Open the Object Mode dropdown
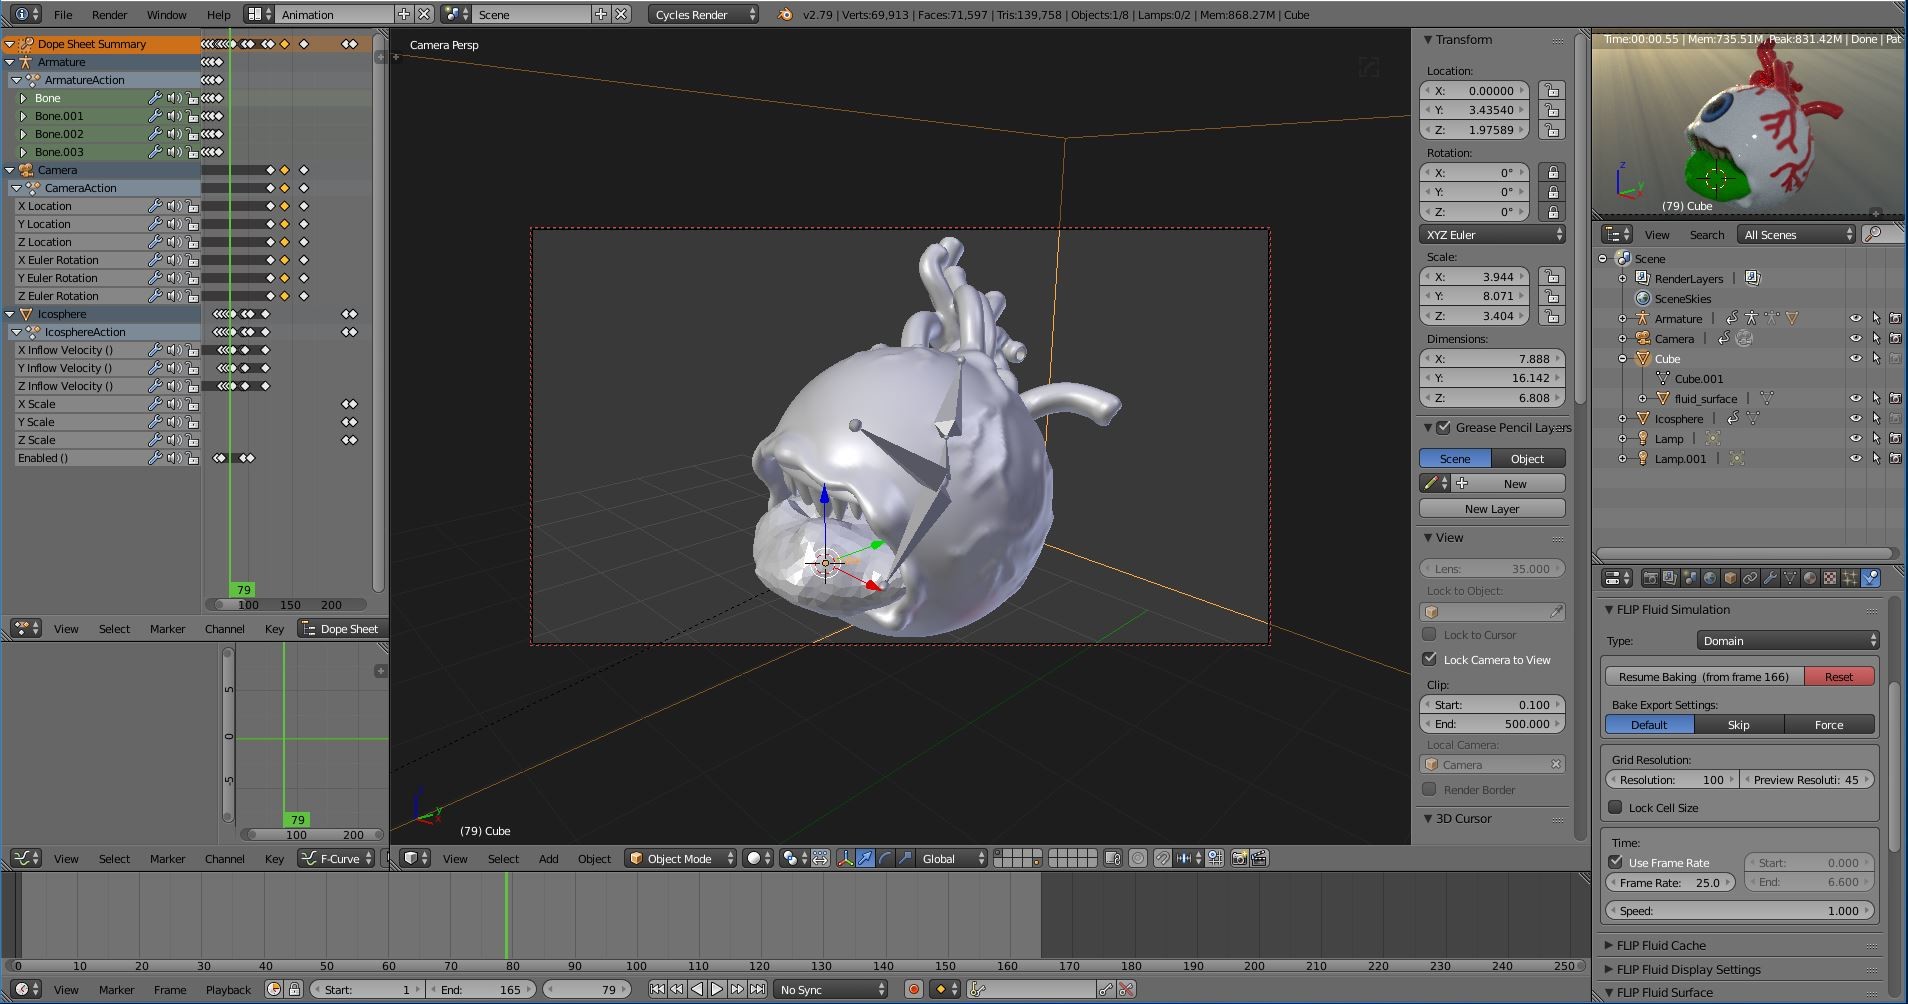 pos(681,858)
